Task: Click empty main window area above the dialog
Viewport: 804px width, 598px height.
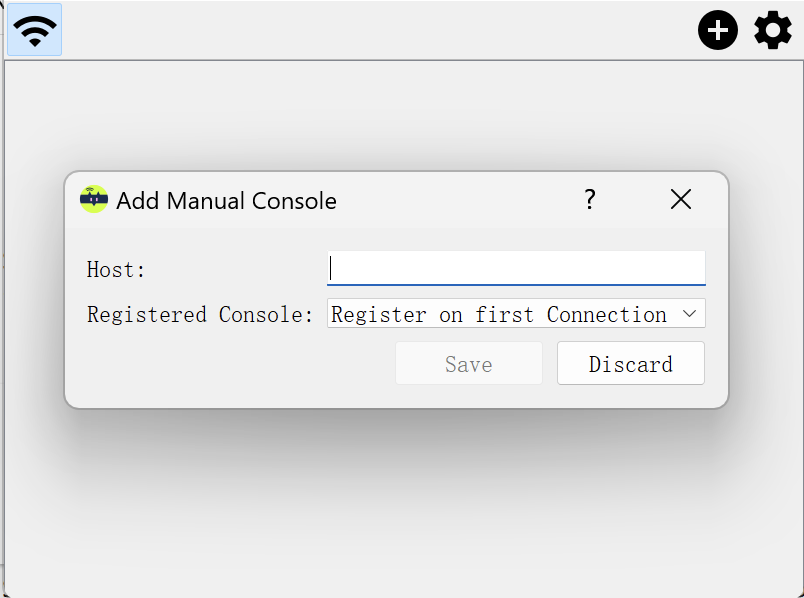Action: 400,115
